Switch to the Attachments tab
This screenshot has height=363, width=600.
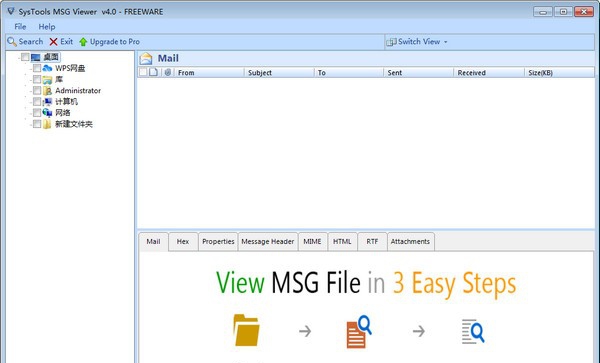[x=410, y=242]
